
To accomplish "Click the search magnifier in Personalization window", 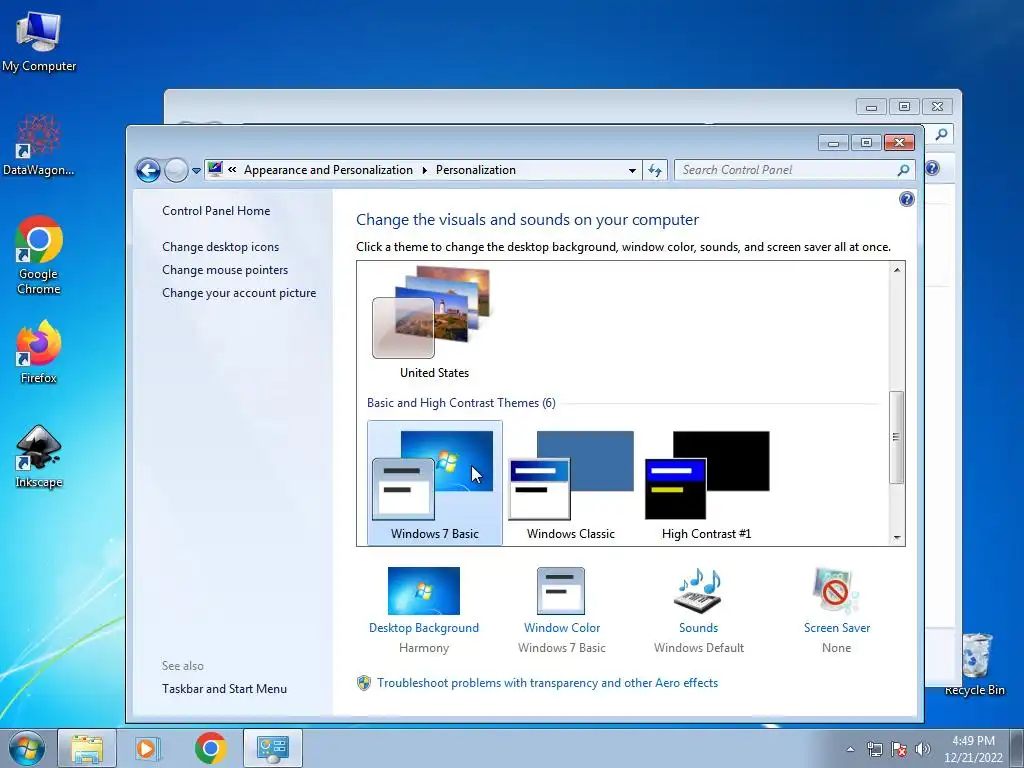I will [904, 170].
